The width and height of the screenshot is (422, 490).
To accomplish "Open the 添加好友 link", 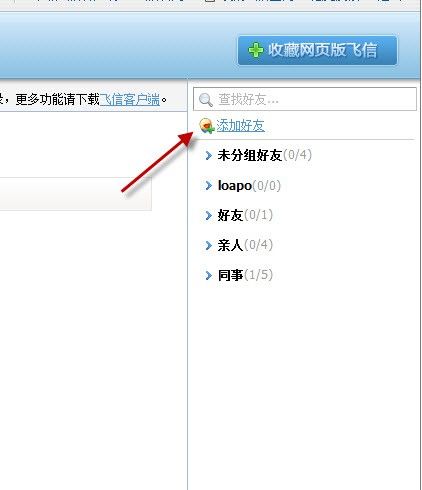I will point(240,126).
